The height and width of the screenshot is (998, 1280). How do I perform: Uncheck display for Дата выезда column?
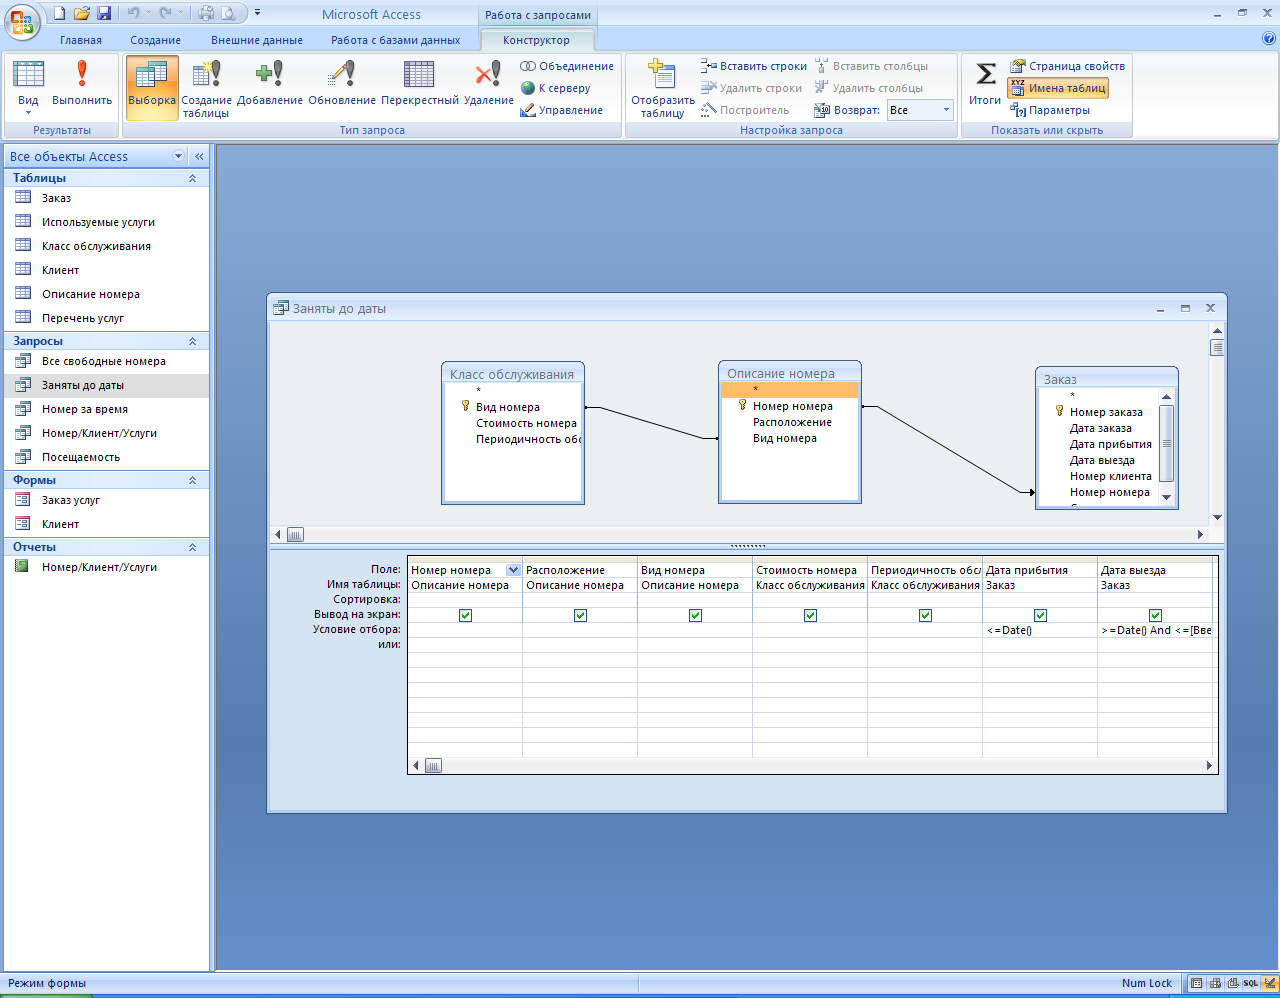click(x=1155, y=615)
